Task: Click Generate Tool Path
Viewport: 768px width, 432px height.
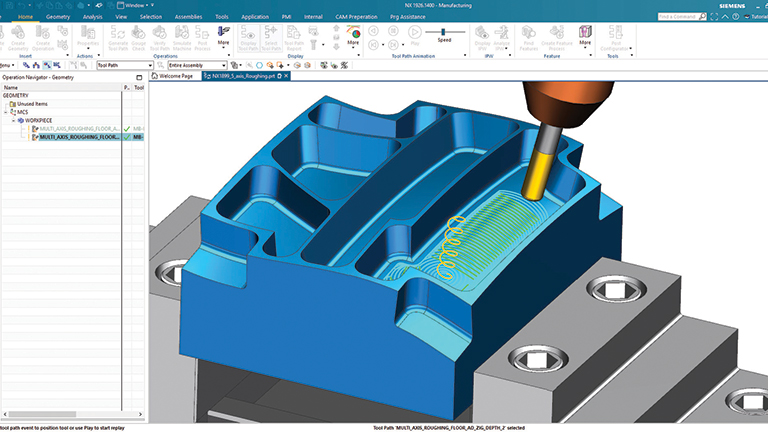Action: 118,38
